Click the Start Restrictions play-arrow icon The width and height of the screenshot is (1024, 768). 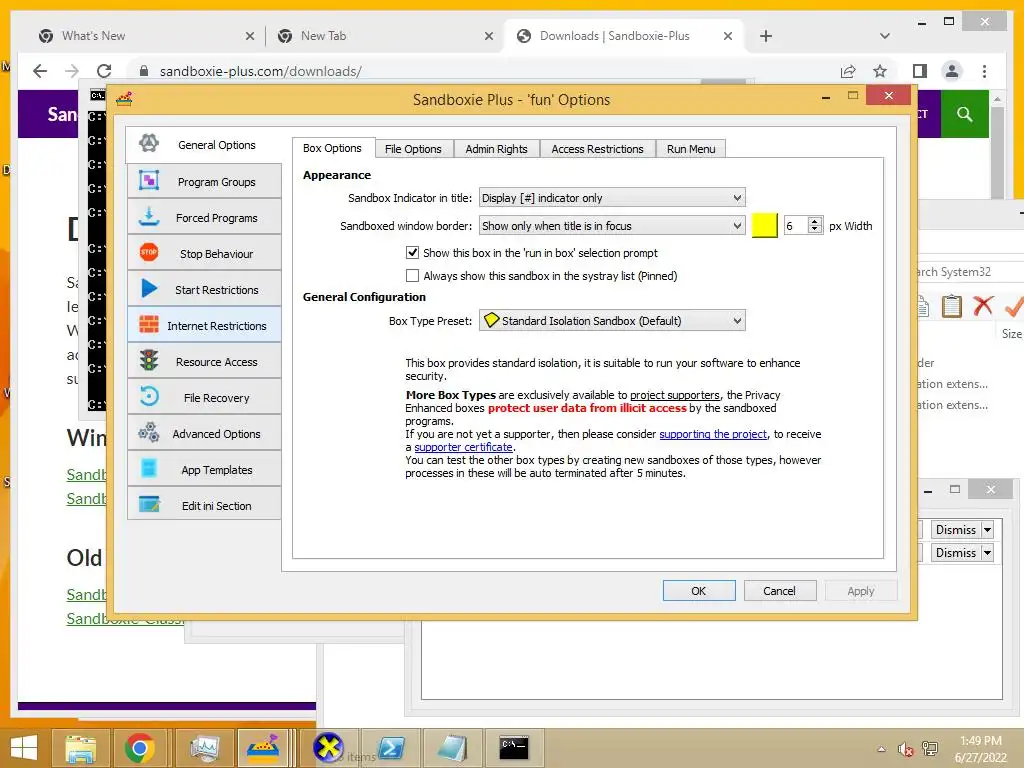tap(149, 288)
